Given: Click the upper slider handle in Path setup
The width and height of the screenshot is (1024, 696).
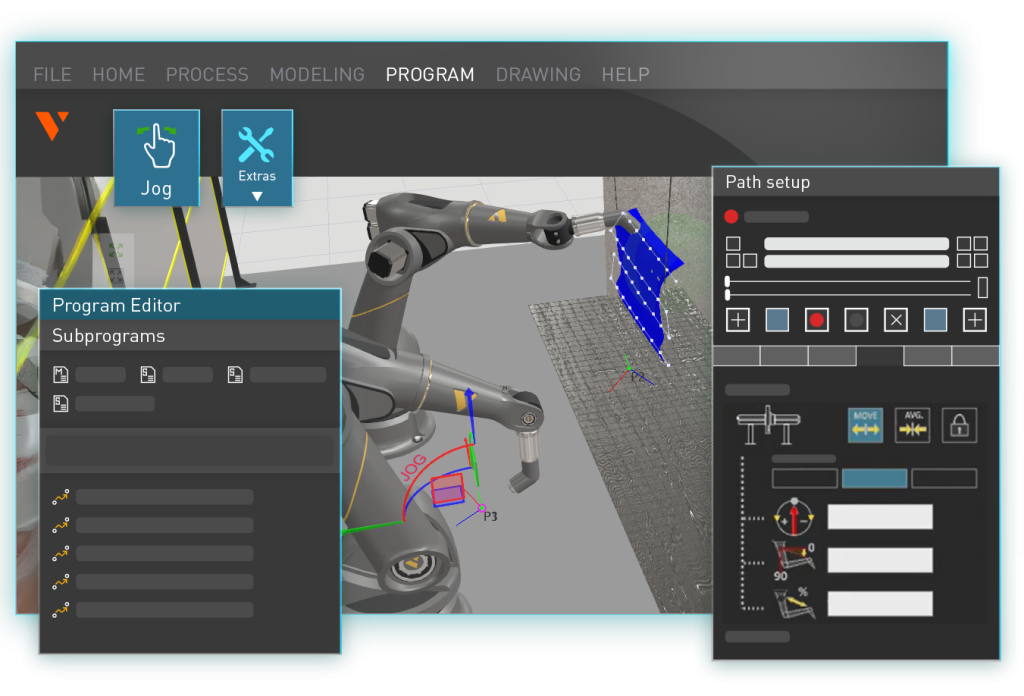Looking at the screenshot, I should [728, 283].
